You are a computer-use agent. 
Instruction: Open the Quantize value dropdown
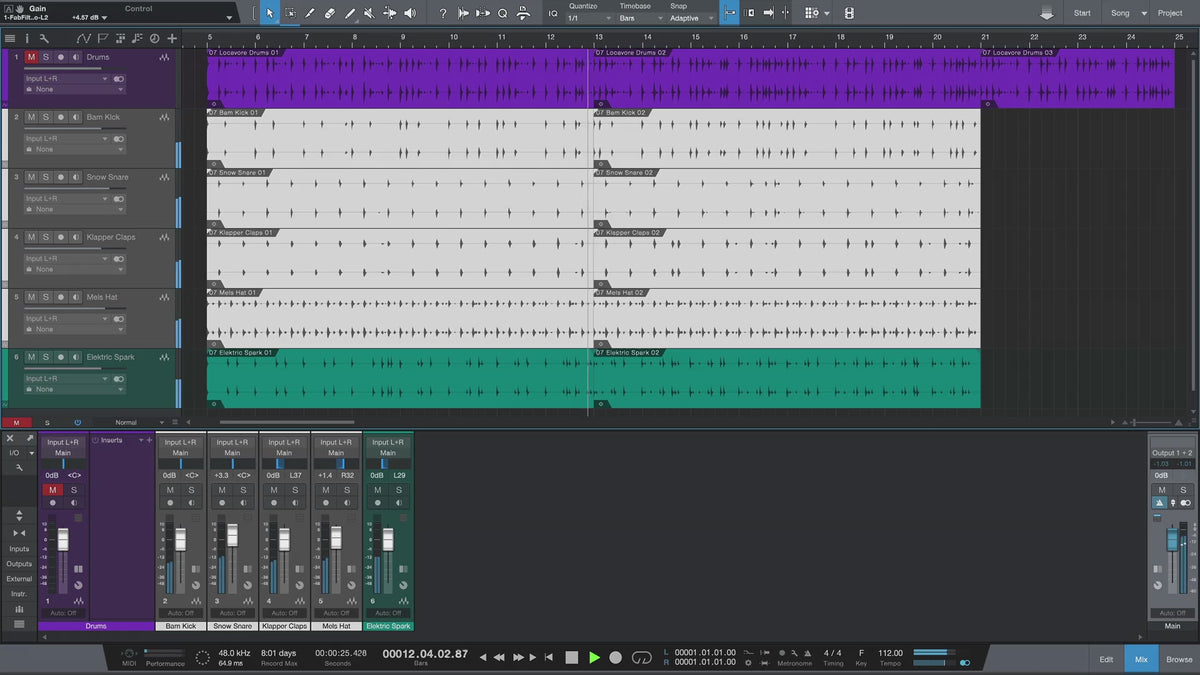click(x=584, y=18)
